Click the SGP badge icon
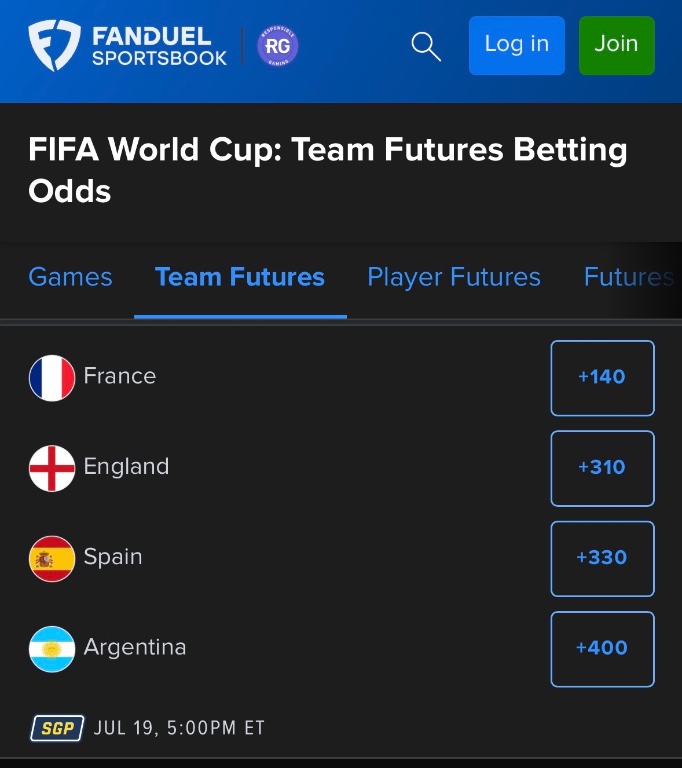682x768 pixels. 57,728
